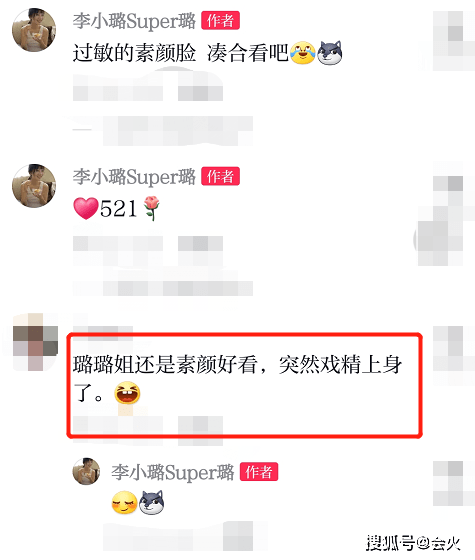The width and height of the screenshot is (475, 560).
Task: Click the username 李小璐Super璐 in the reply
Action: coord(172,472)
